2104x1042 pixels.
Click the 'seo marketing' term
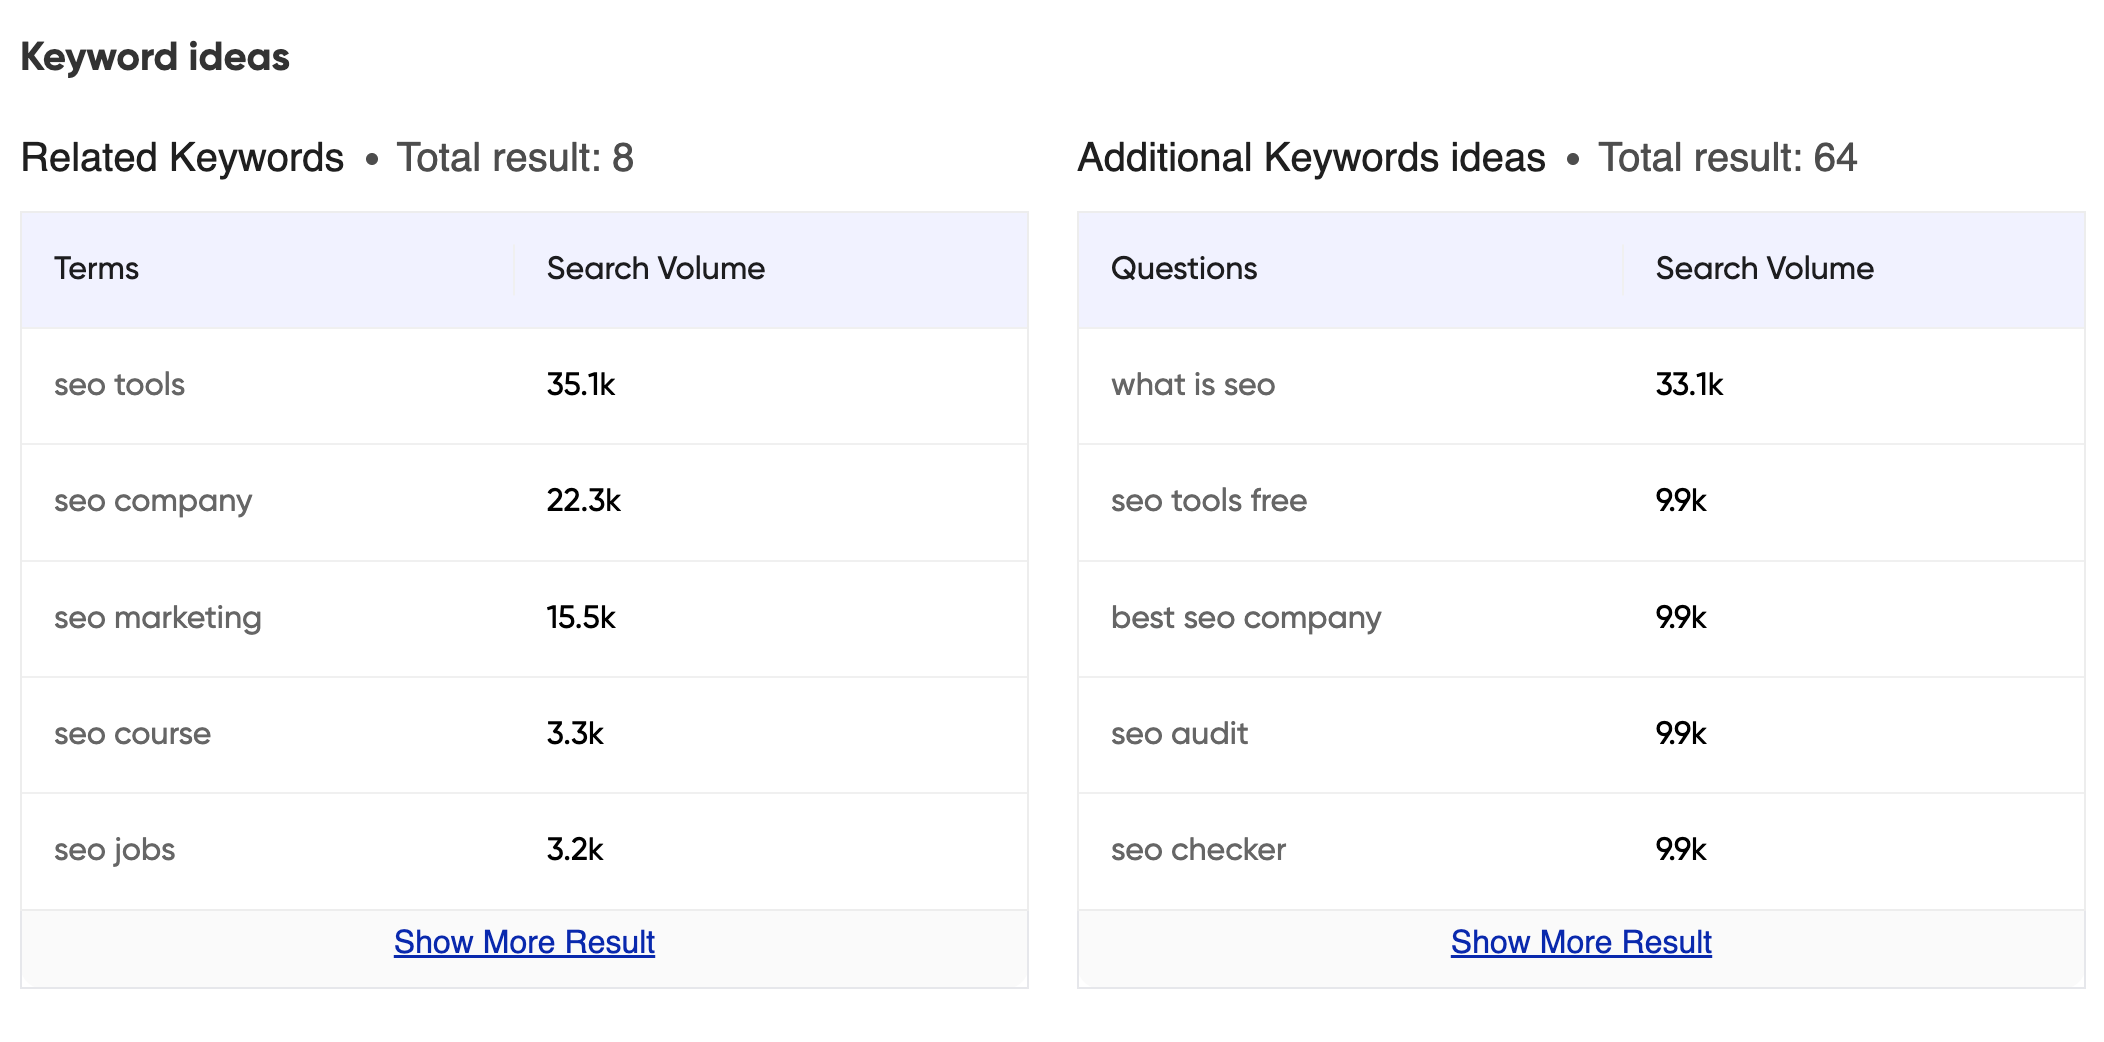tap(158, 618)
